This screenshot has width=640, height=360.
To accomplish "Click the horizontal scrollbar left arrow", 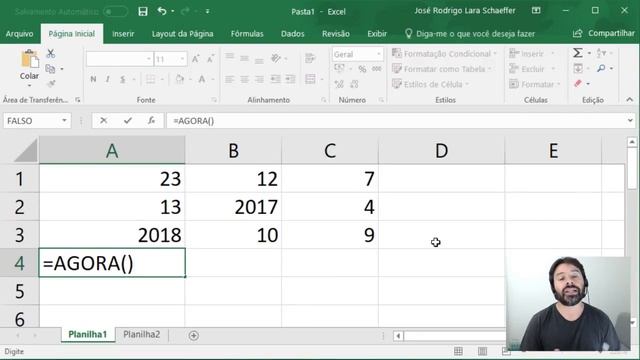I will pyautogui.click(x=398, y=336).
